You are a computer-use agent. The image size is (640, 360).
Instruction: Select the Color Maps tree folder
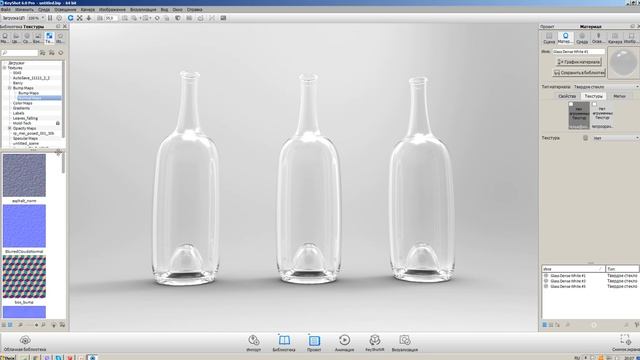tap(22, 103)
